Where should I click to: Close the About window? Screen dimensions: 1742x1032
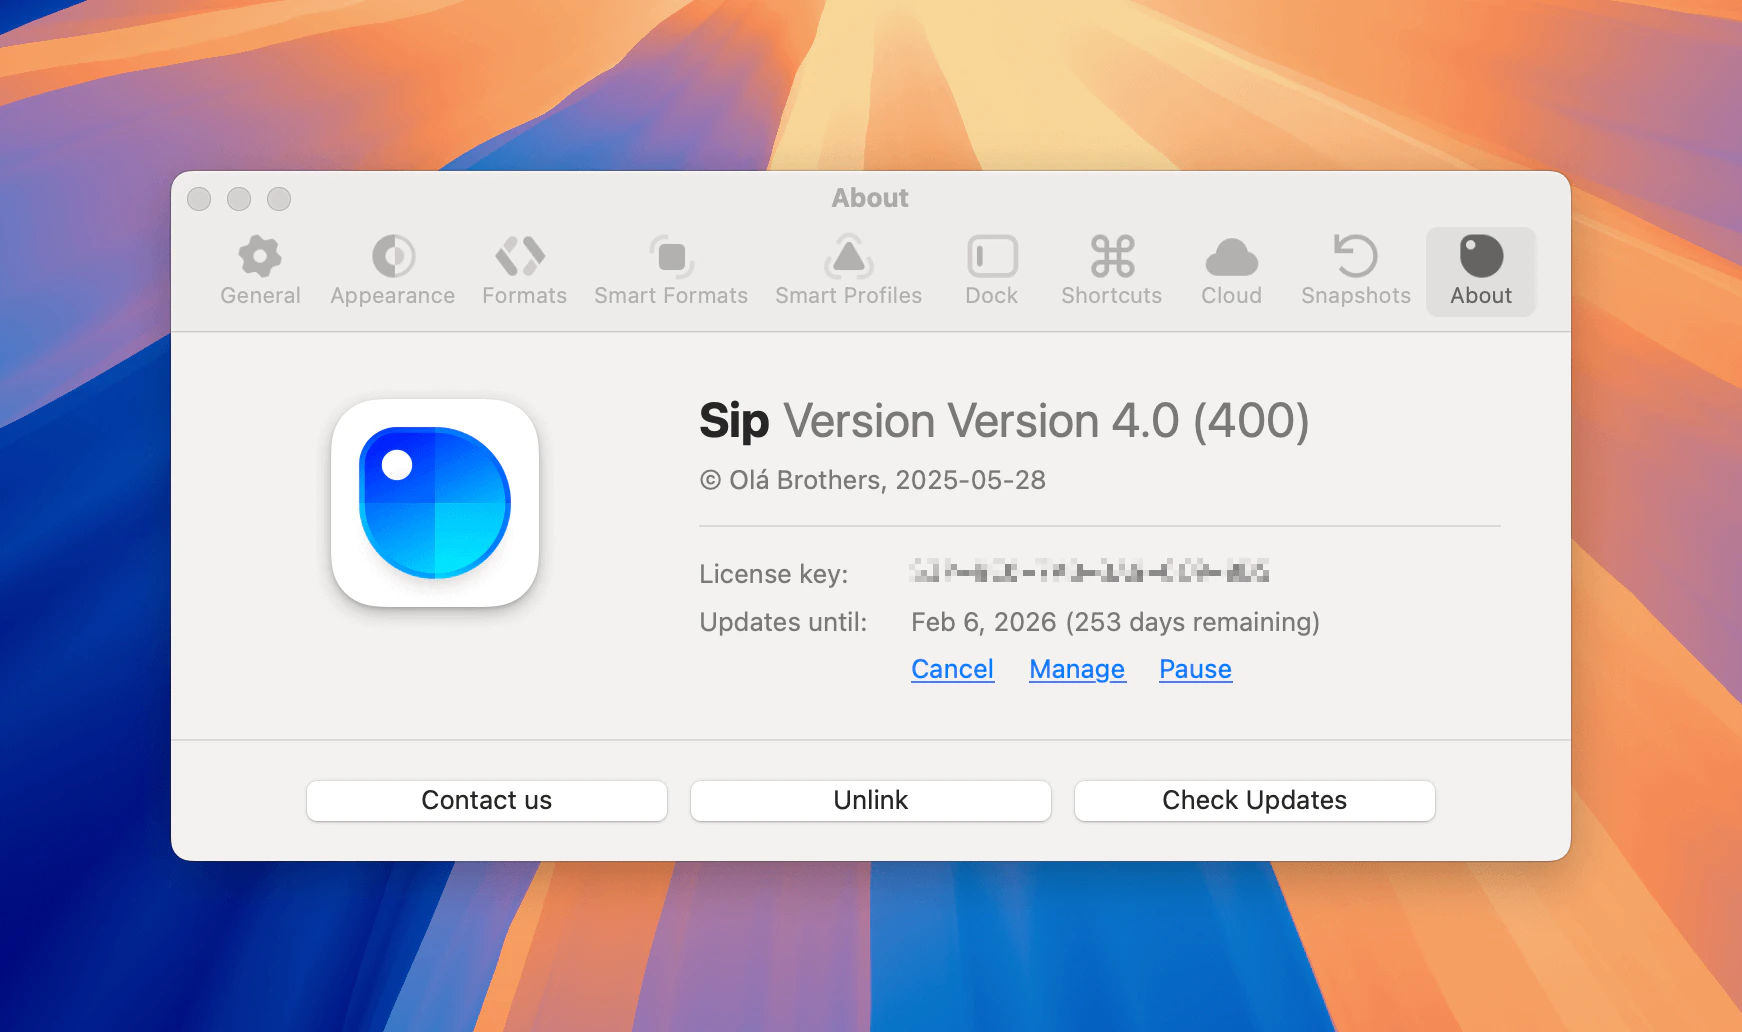199,199
